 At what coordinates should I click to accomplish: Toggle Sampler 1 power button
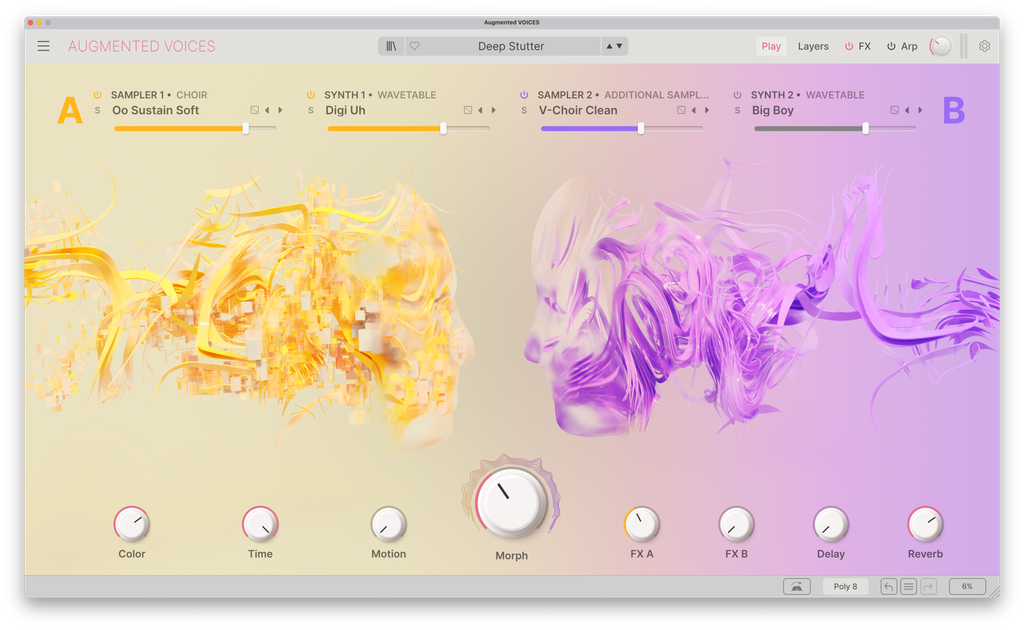(x=97, y=95)
